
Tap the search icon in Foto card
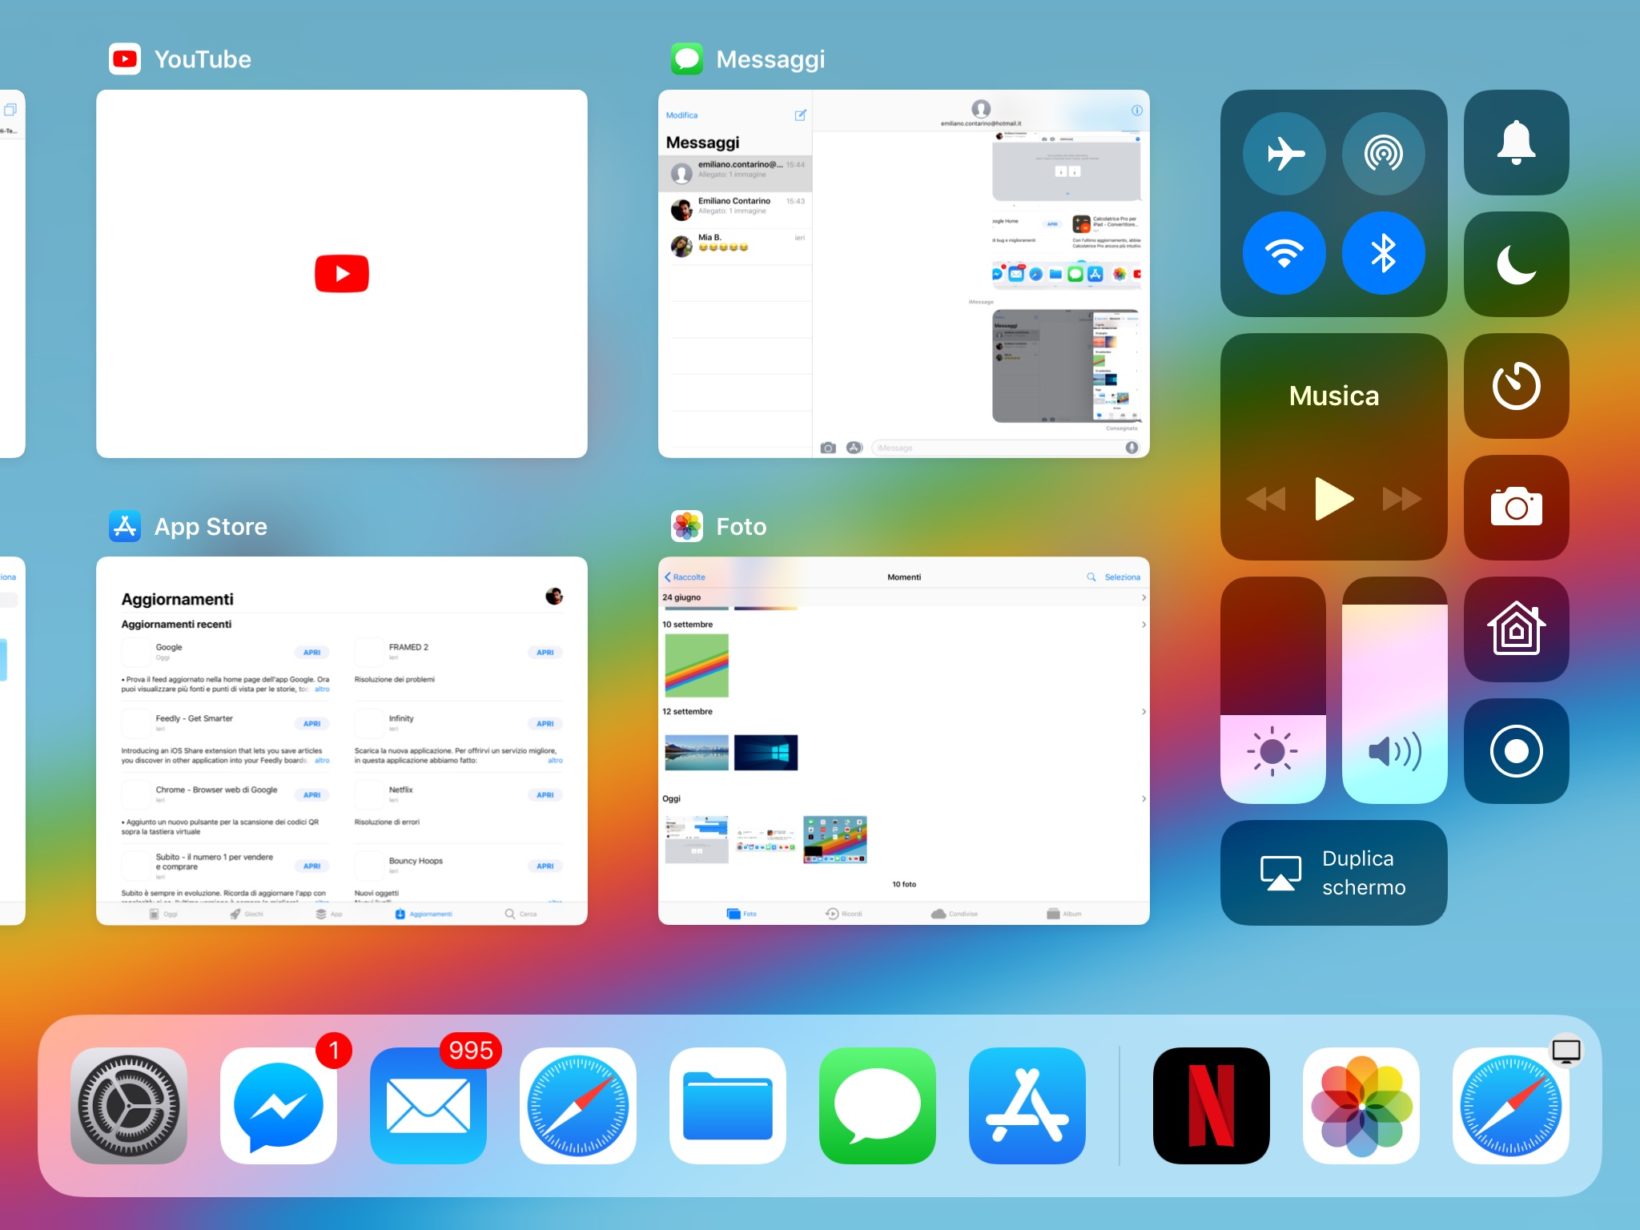[1091, 577]
